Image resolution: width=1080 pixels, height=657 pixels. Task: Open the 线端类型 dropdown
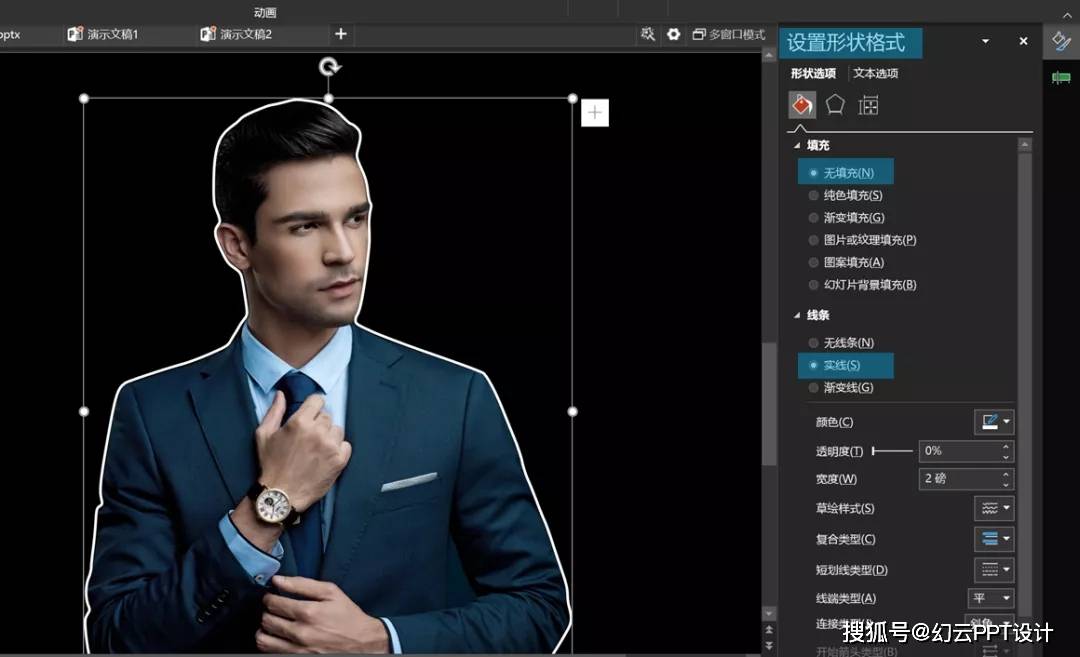tap(991, 598)
